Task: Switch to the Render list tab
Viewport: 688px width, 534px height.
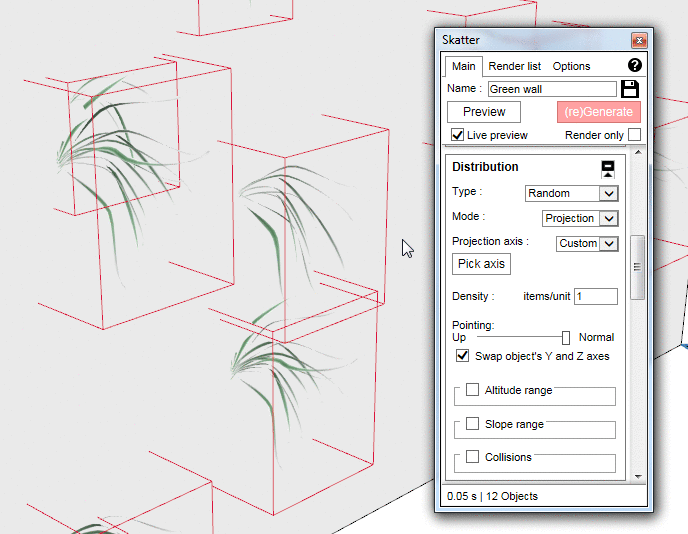Action: (514, 66)
